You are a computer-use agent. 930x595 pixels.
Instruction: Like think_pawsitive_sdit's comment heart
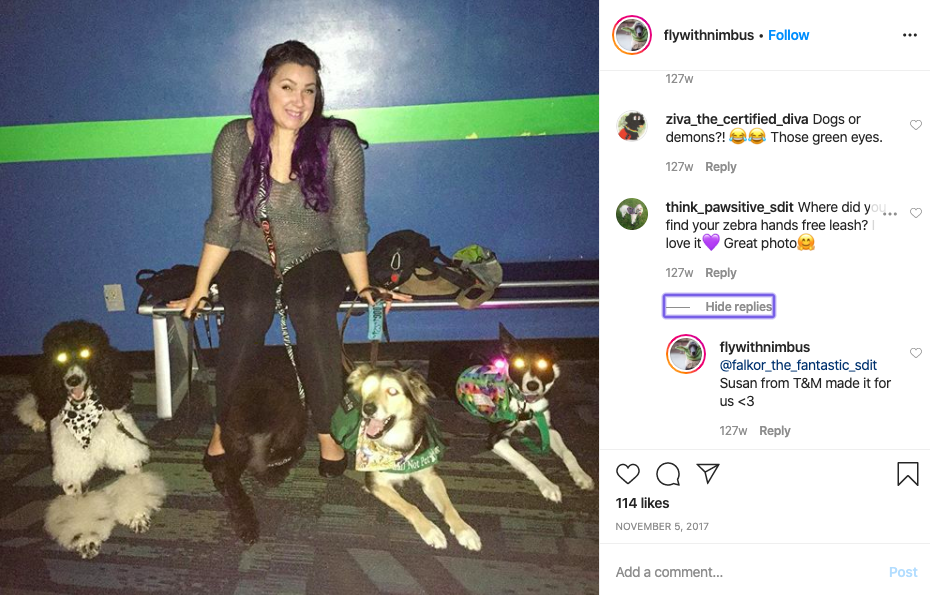point(916,213)
